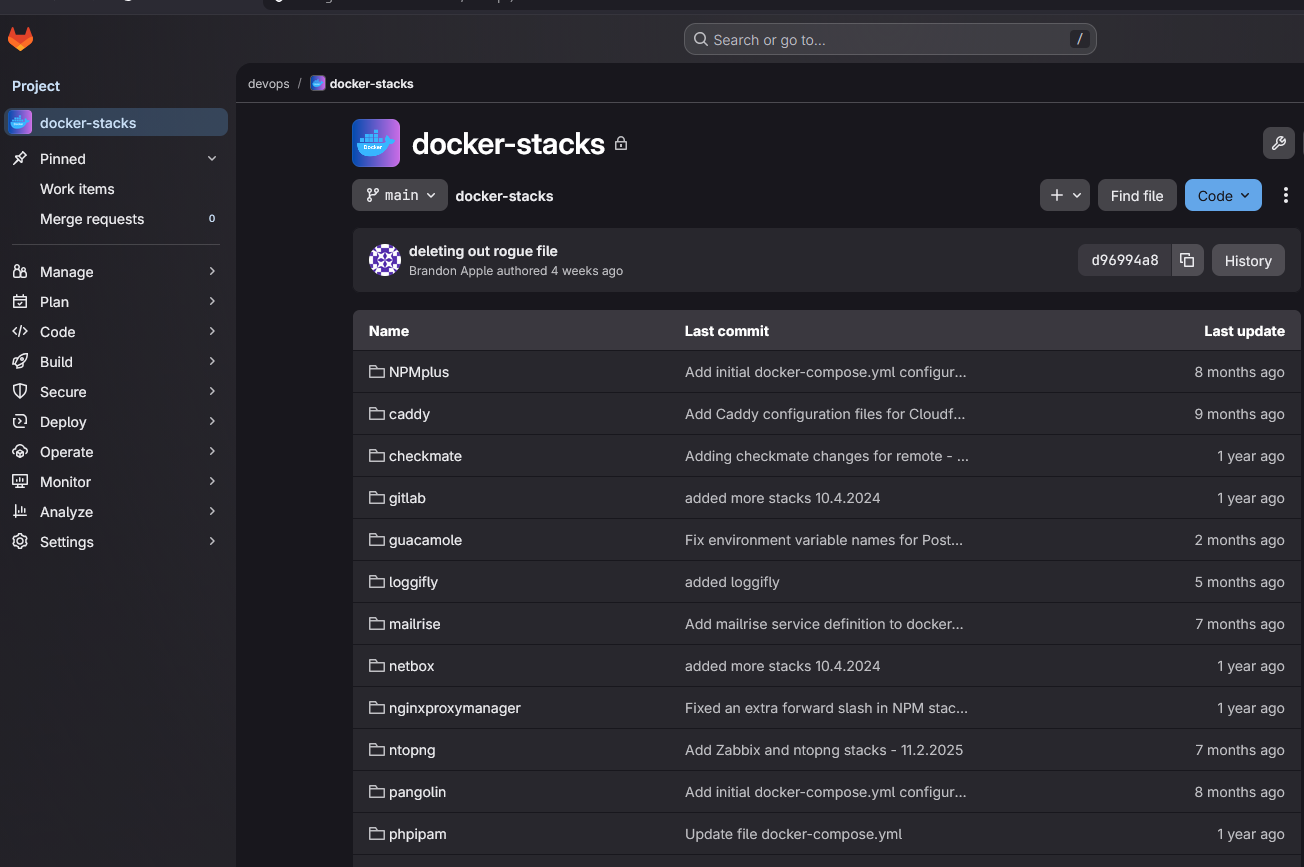The image size is (1304, 867).
Task: Click the Operate icon in sidebar
Action: (x=19, y=452)
